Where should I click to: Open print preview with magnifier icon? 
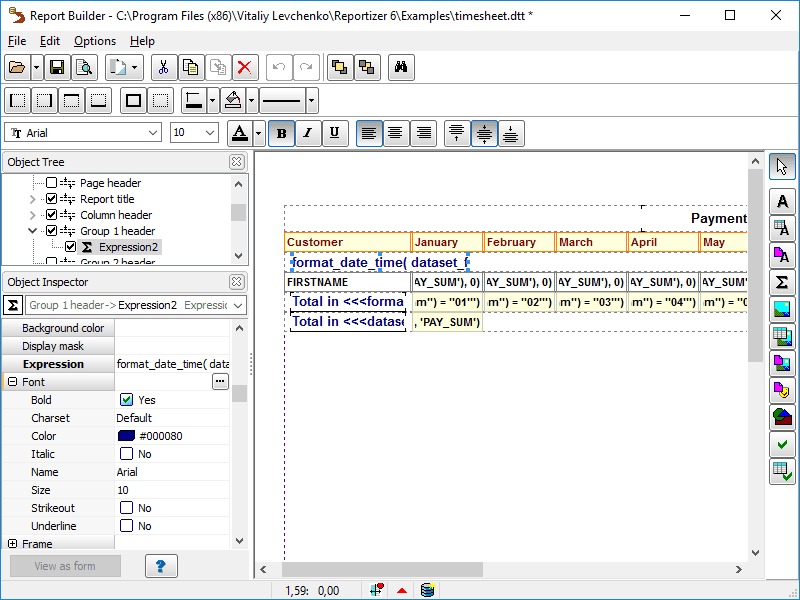tap(83, 67)
